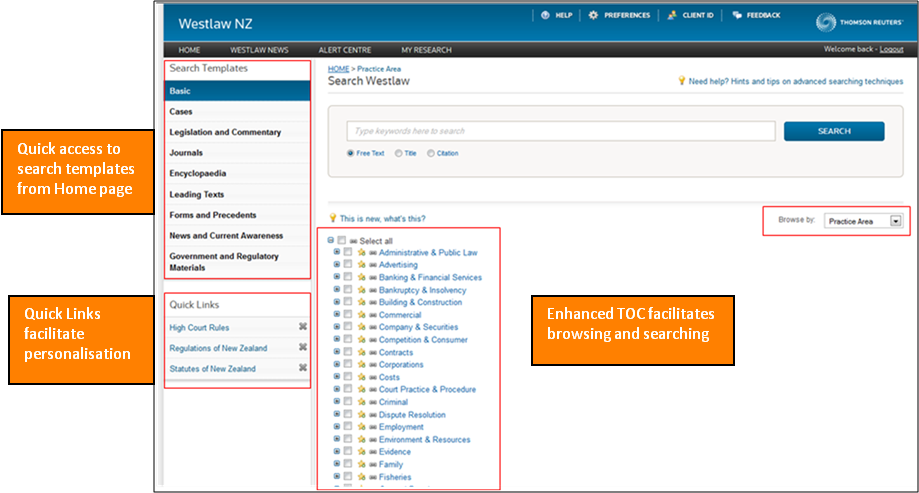This screenshot has width=919, height=493.
Task: Check the Court Practice & Procedure checkbox
Action: pos(348,388)
